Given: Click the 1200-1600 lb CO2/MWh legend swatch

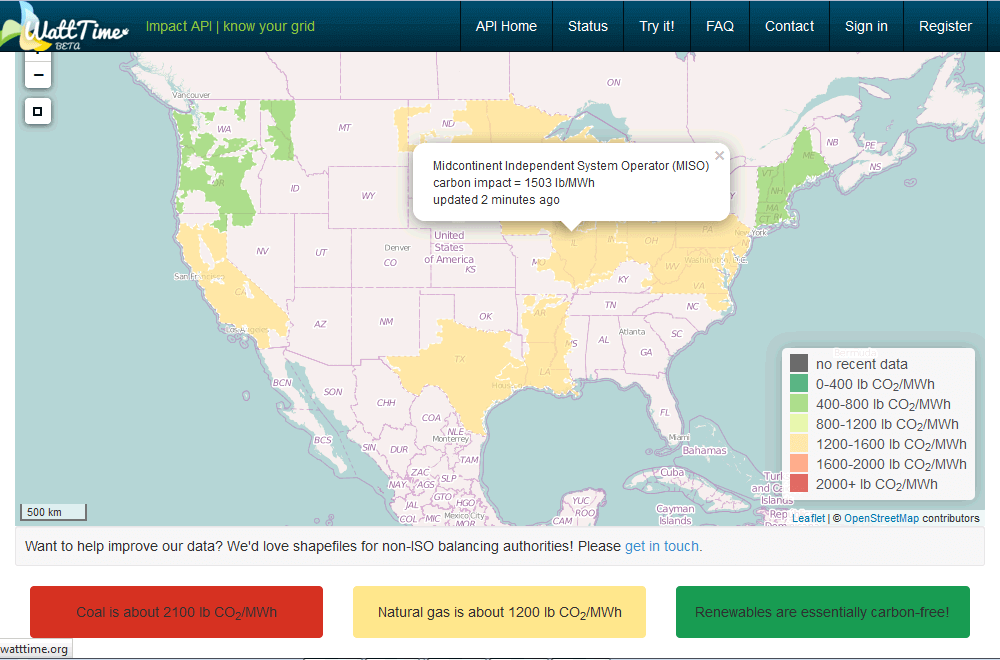Looking at the screenshot, I should (799, 443).
